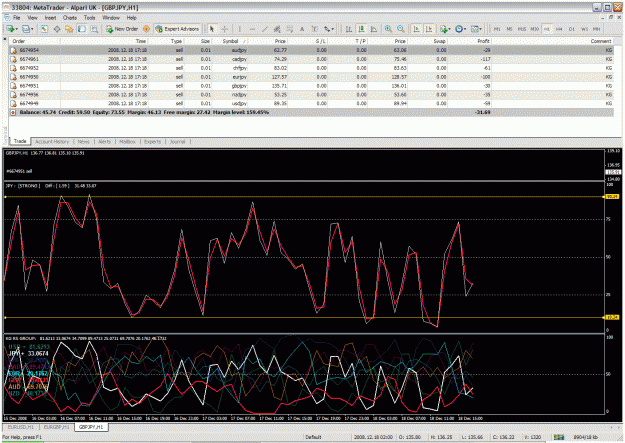Open the Profiles dropdown arrow
The image size is (625, 443).
(x=32, y=29)
